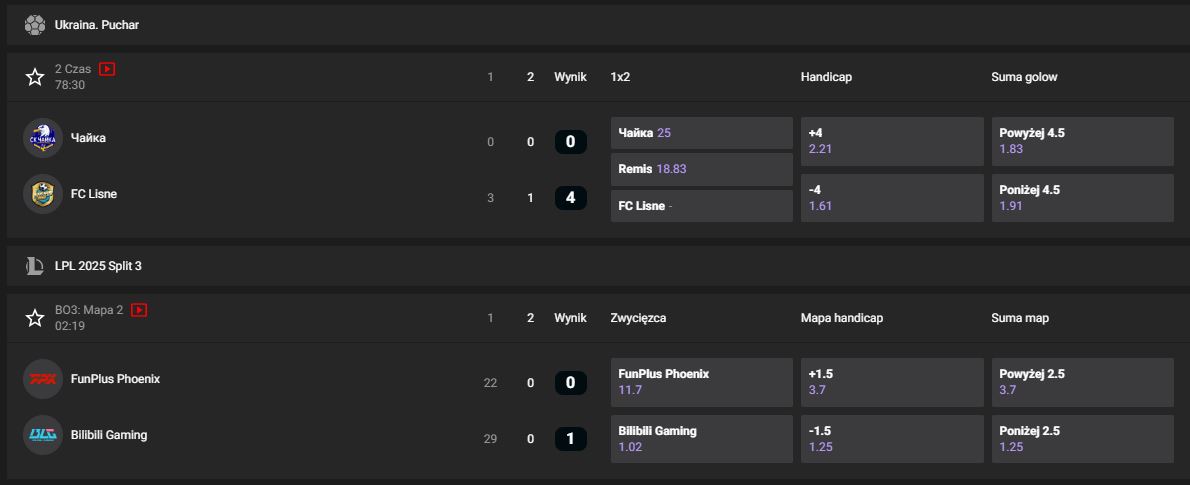Viewport: 1190px width, 485px height.
Task: Click Bilibili Gaming total score 1
Action: pos(571,439)
